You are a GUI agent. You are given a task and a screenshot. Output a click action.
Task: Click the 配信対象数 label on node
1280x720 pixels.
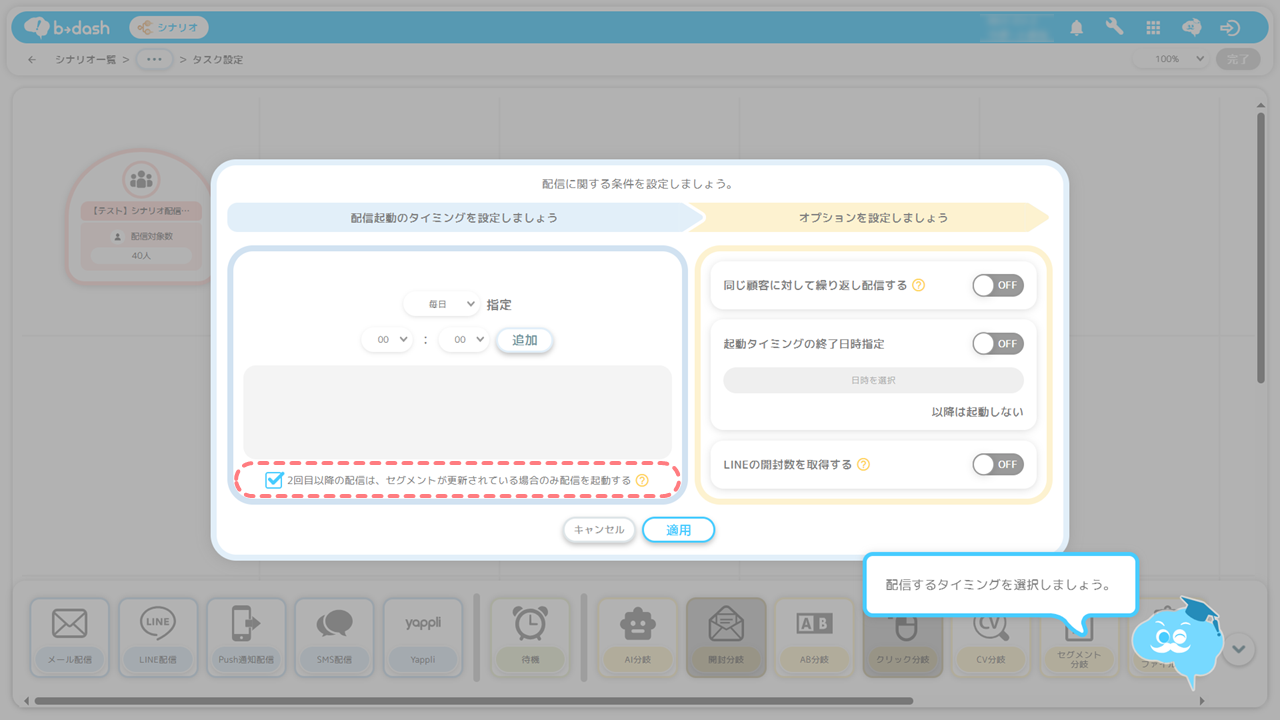point(150,236)
